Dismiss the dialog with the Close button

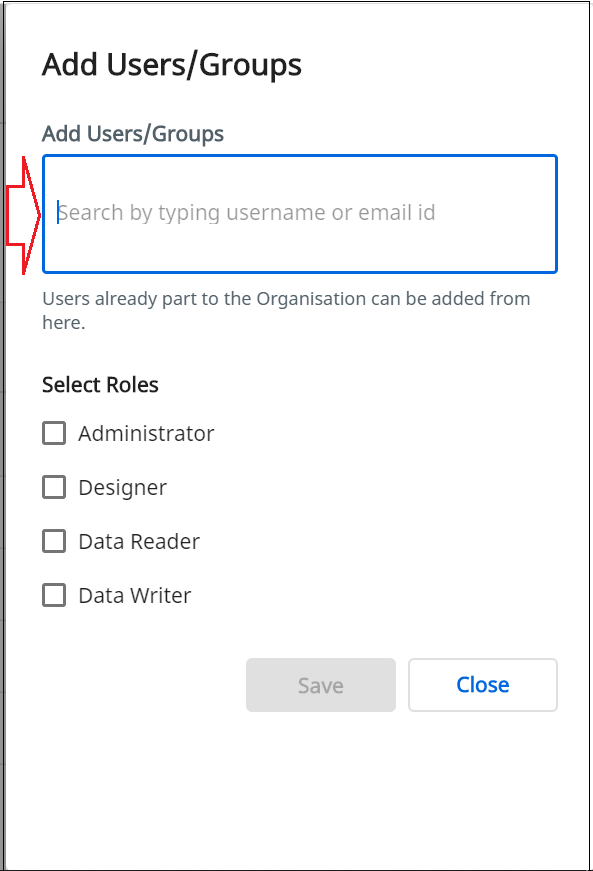click(x=483, y=685)
